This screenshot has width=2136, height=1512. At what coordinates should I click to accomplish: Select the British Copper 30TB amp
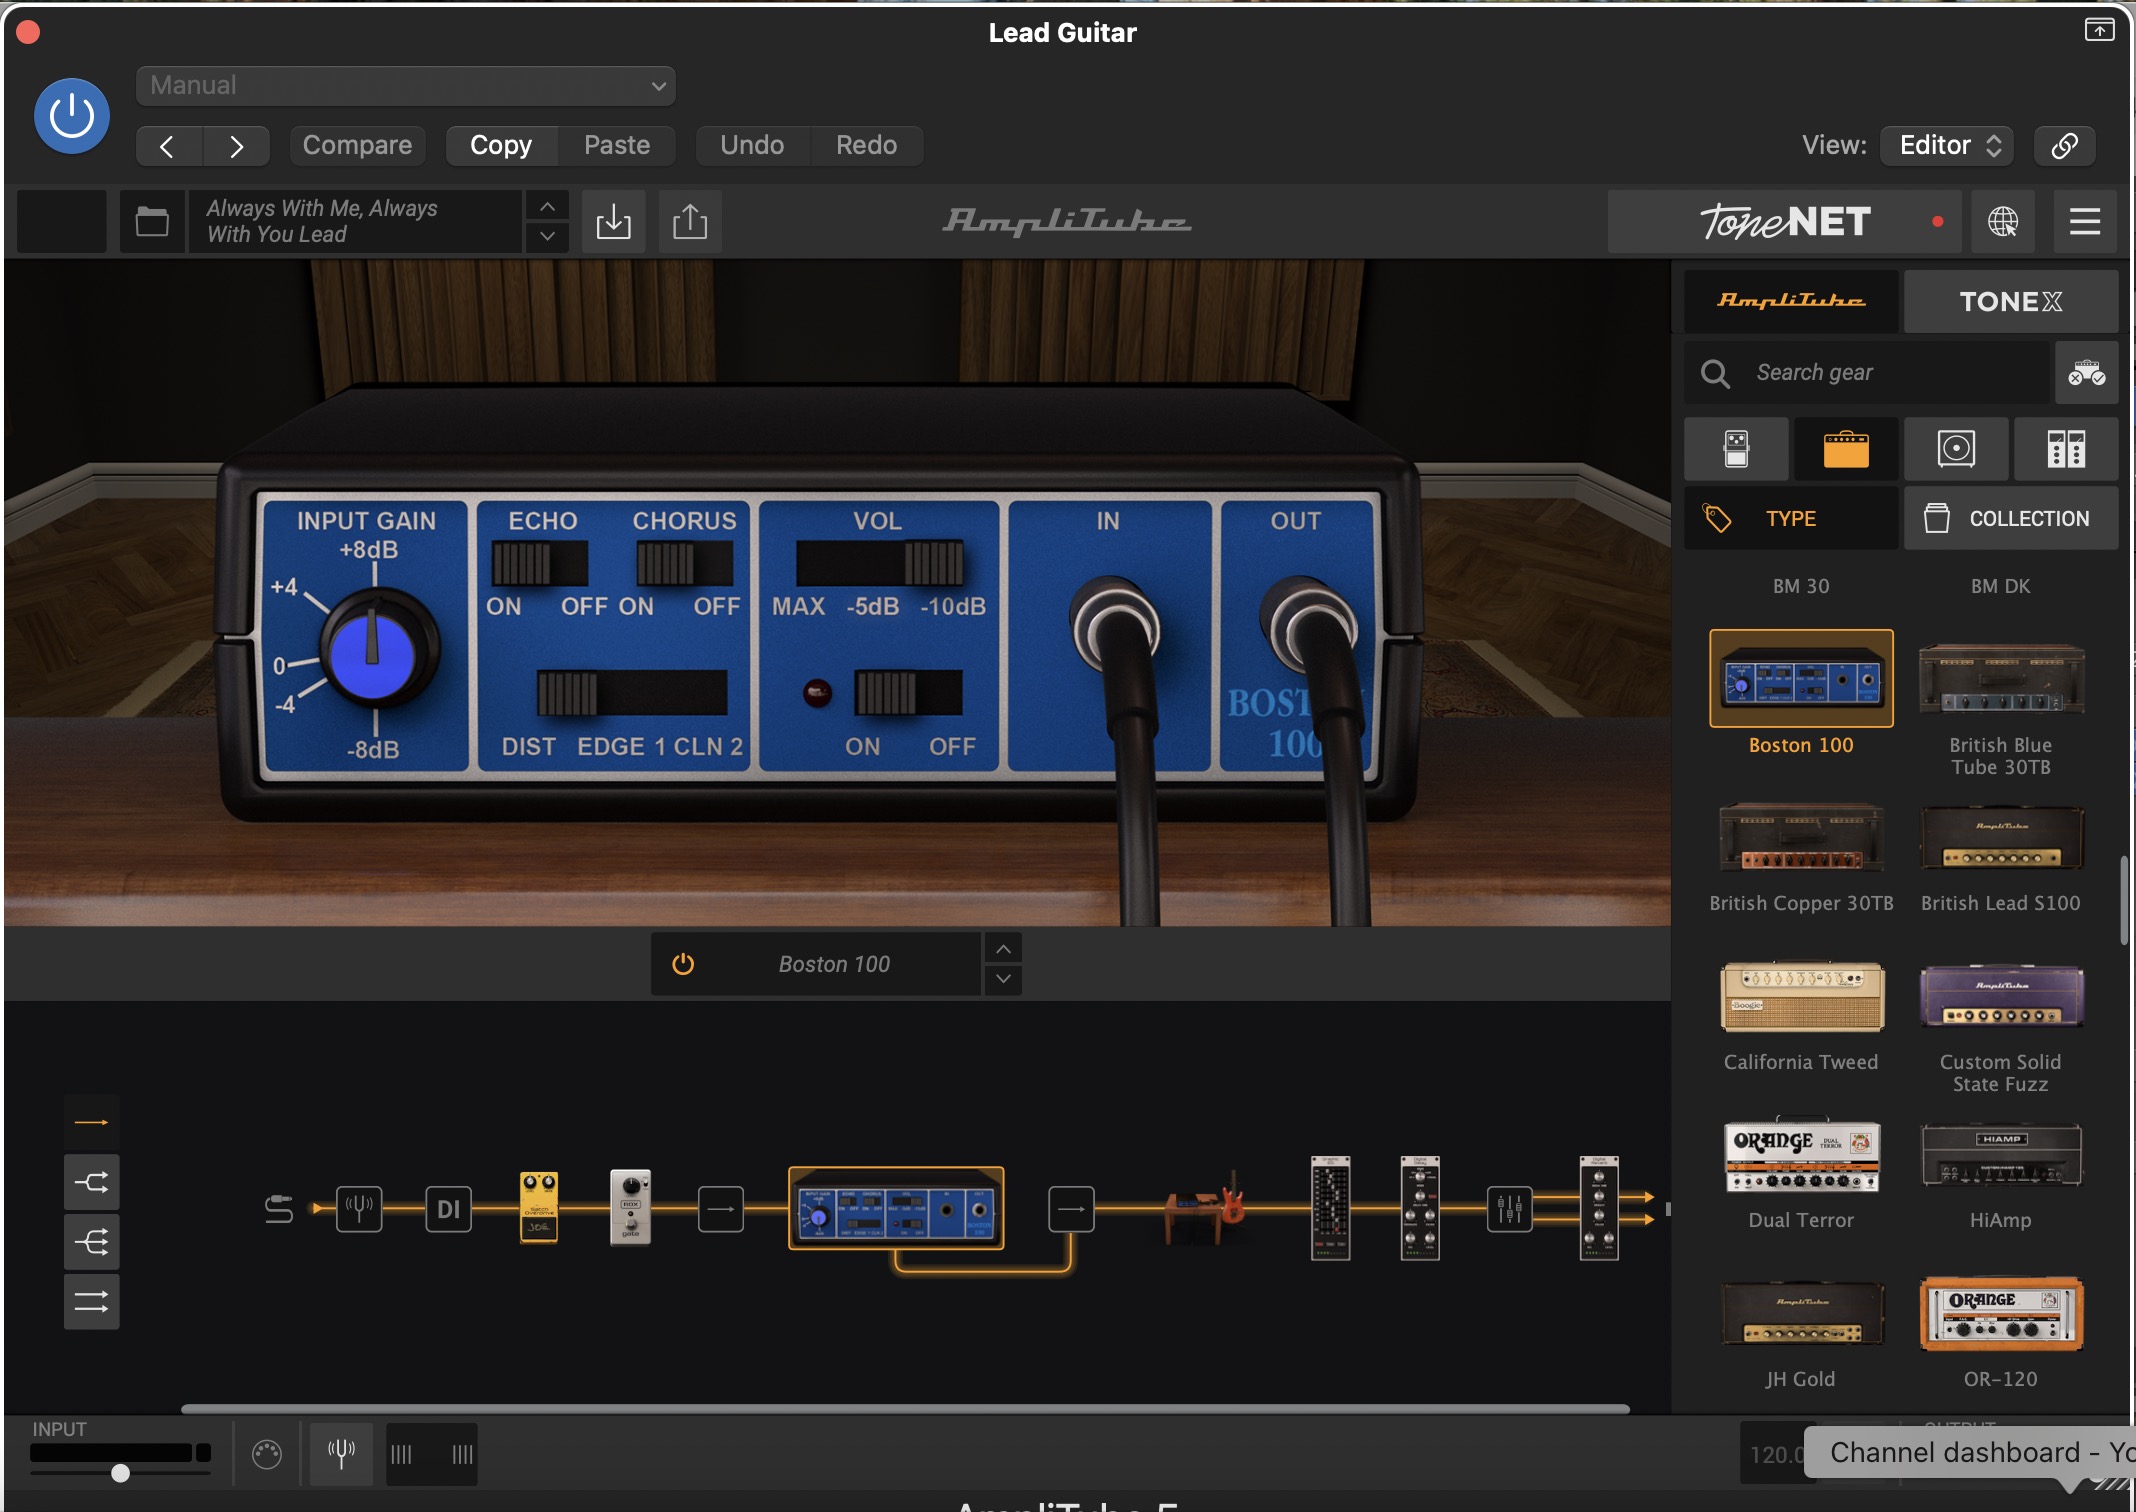click(1801, 837)
